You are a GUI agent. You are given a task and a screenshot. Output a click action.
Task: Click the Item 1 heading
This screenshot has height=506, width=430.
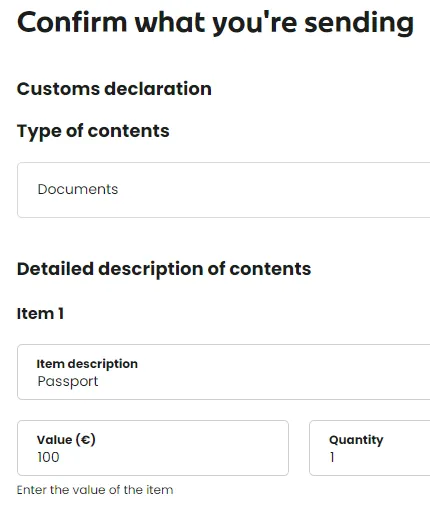tap(40, 313)
